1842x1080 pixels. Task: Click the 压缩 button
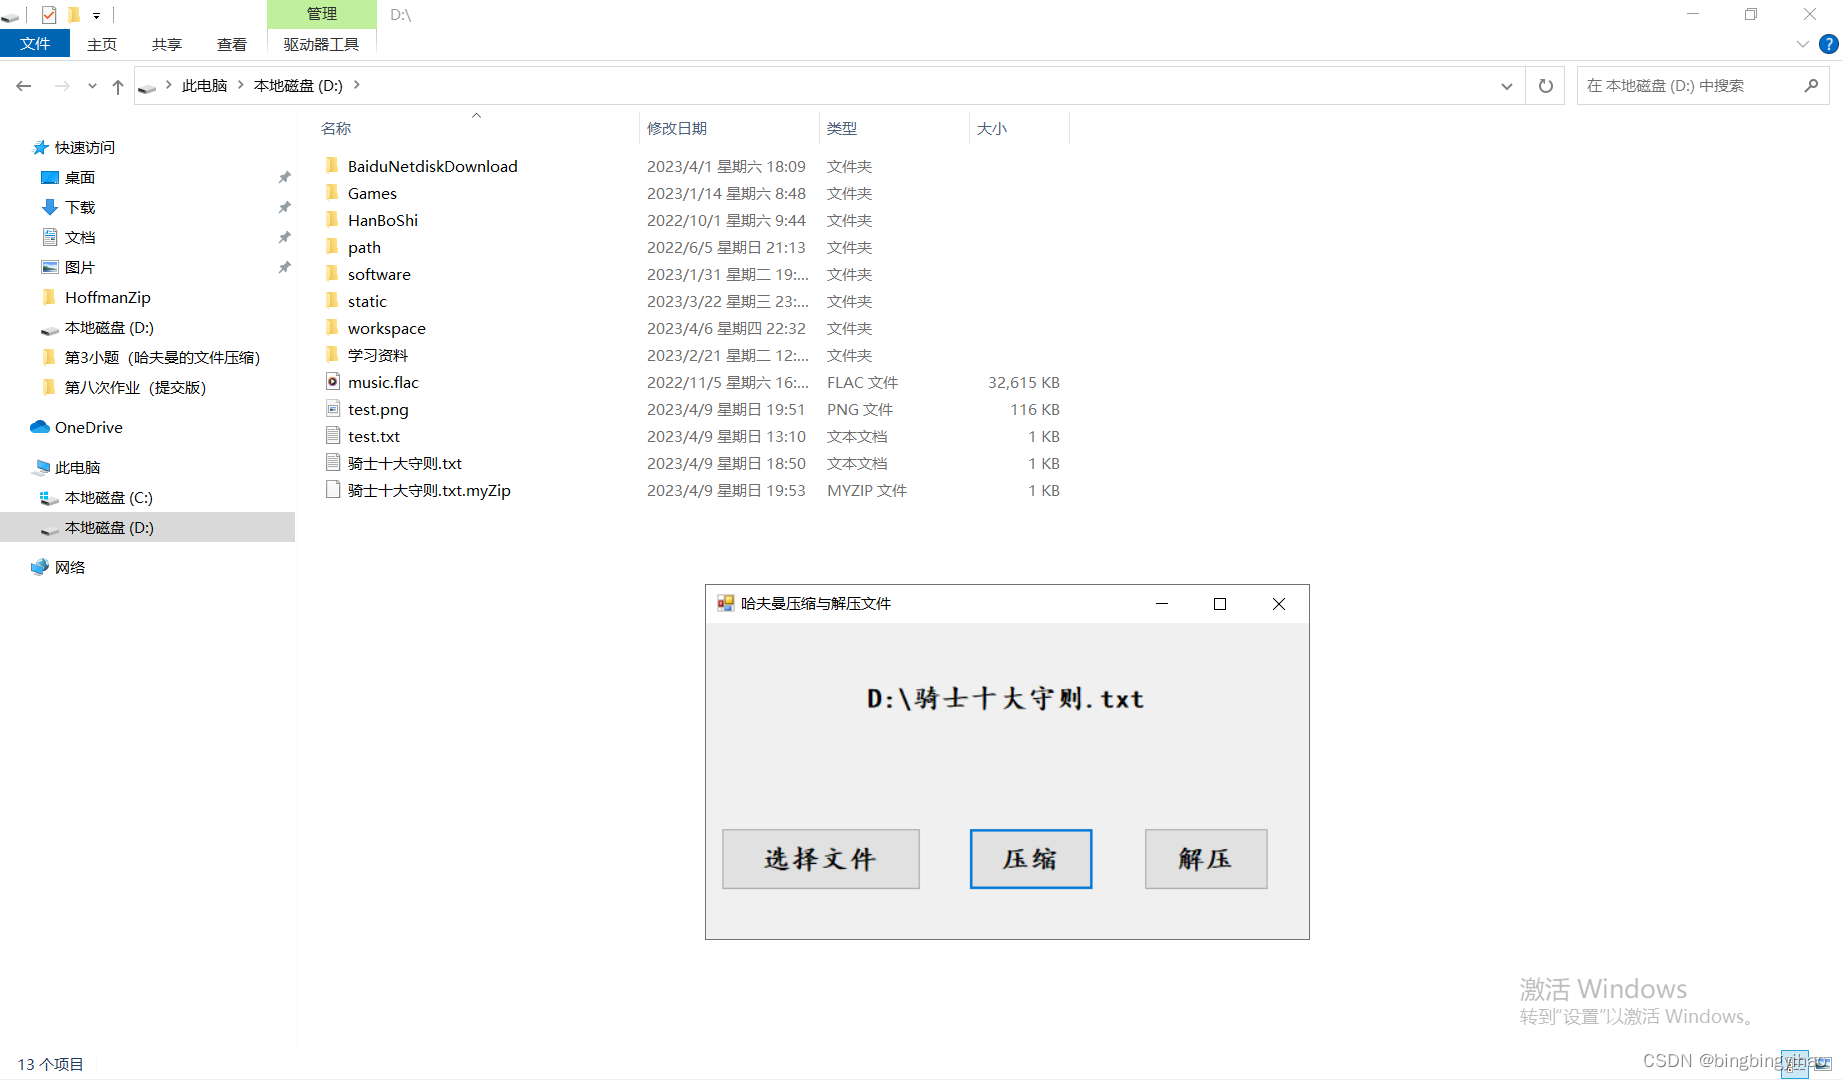click(x=1031, y=859)
